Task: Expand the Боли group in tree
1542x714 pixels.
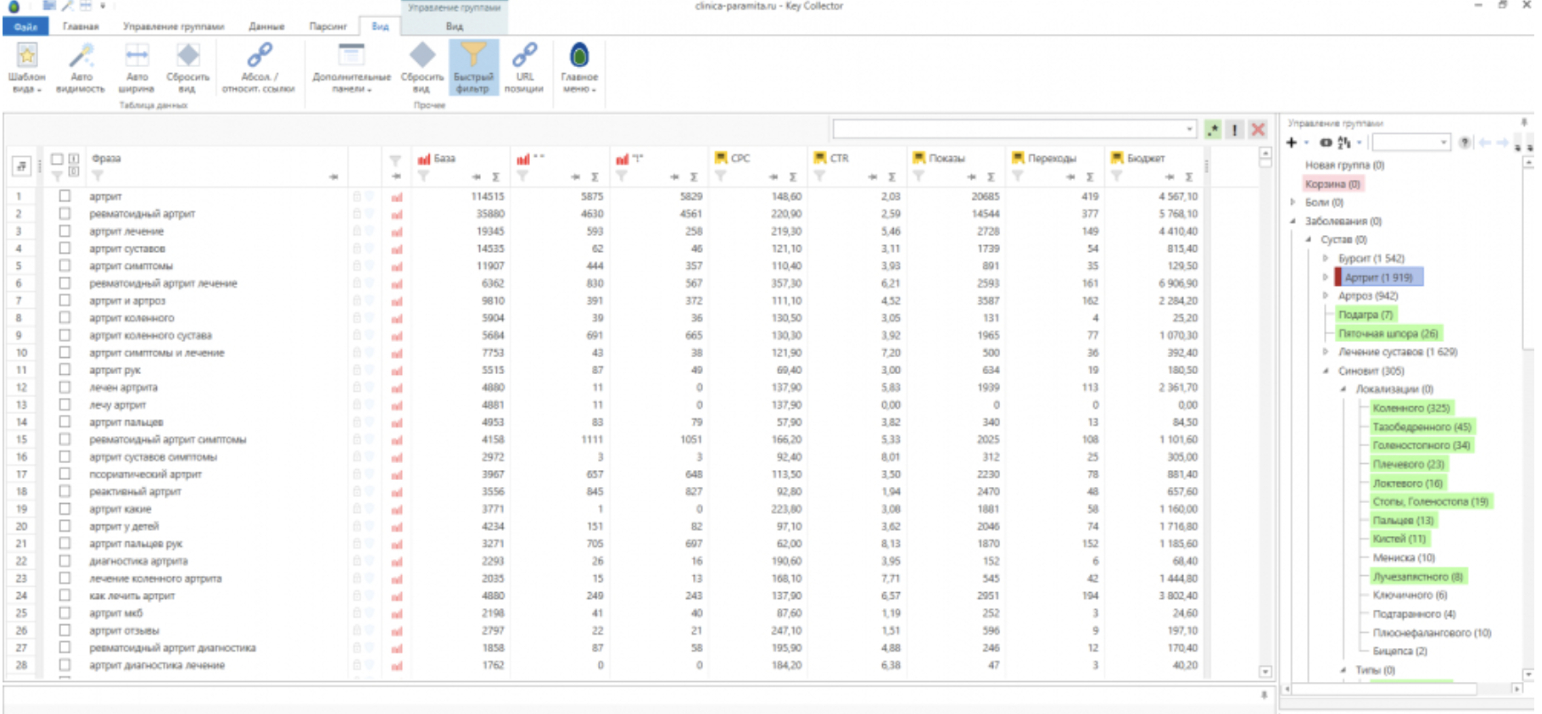Action: tap(1294, 202)
